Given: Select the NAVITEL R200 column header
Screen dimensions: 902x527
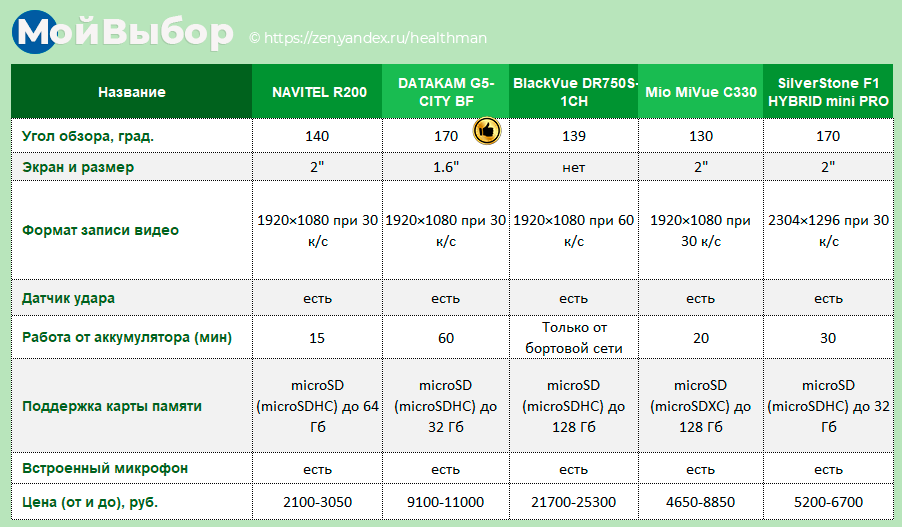Looking at the screenshot, I should [319, 92].
